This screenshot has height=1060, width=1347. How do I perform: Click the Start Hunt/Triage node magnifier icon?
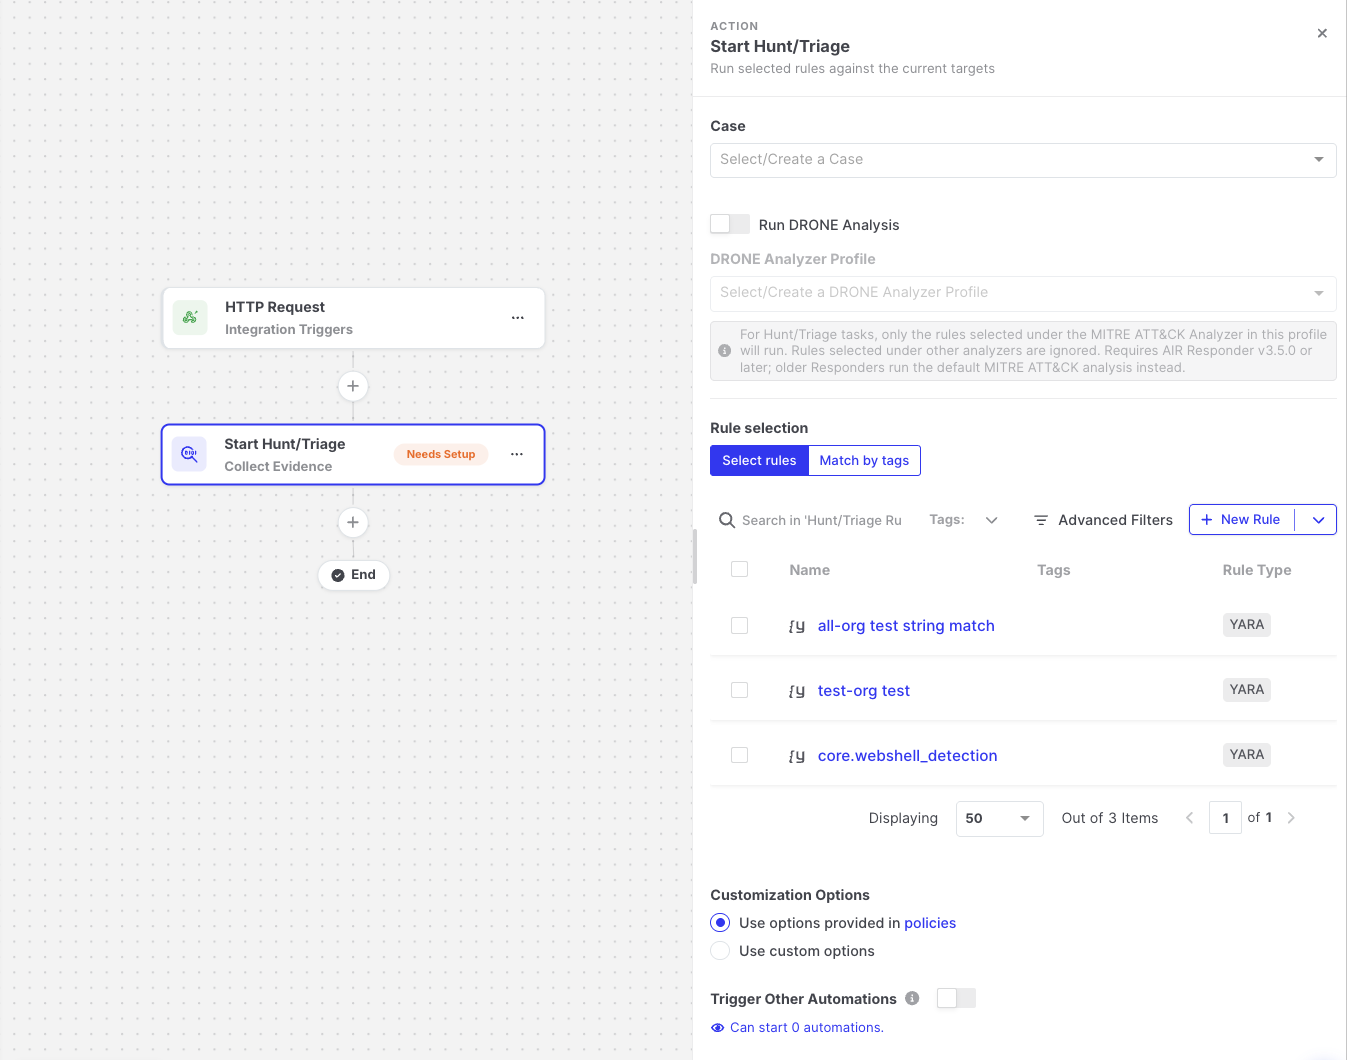189,454
